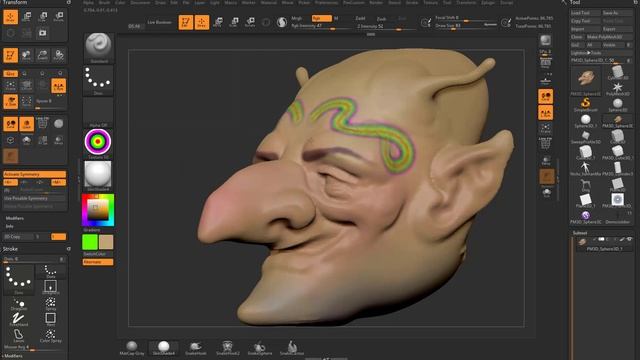Choose the DragDot stroke type
Viewport: 640px width, 360px height.
pos(18,304)
